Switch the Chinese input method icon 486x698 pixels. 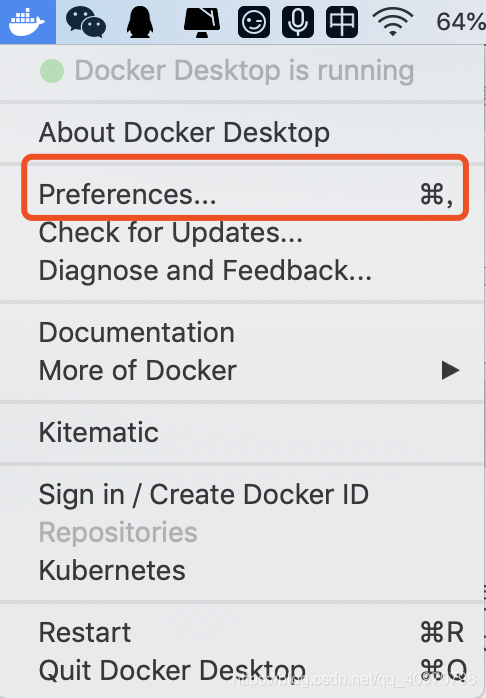342,22
